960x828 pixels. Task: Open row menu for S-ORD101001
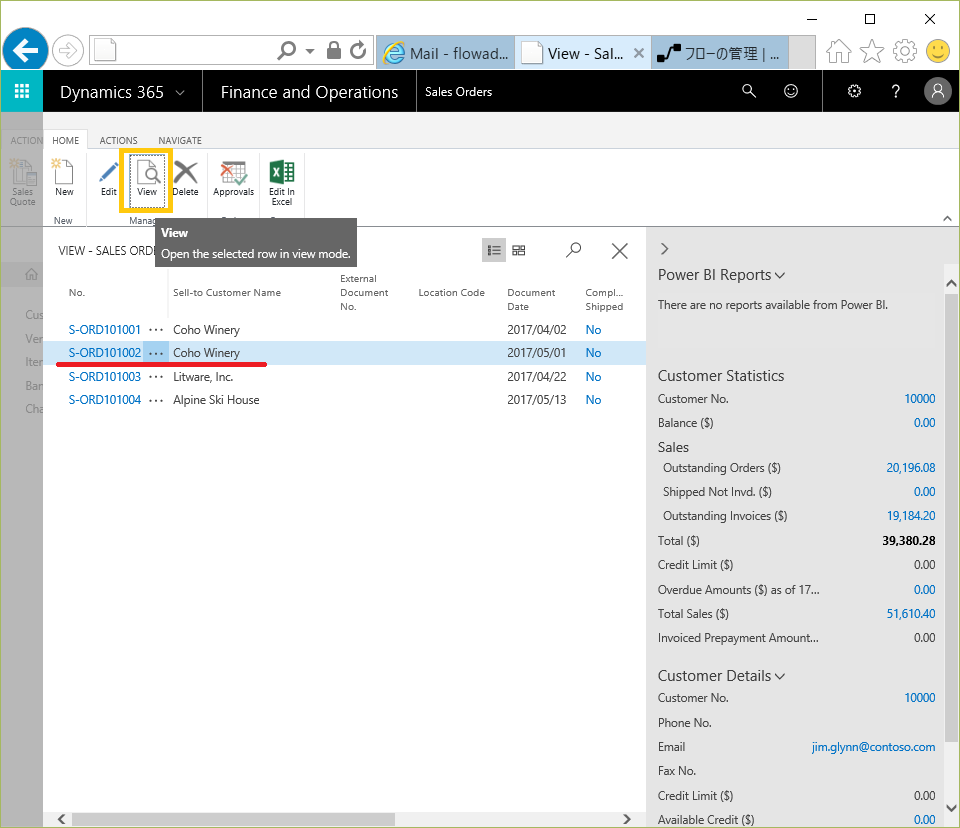[156, 330]
